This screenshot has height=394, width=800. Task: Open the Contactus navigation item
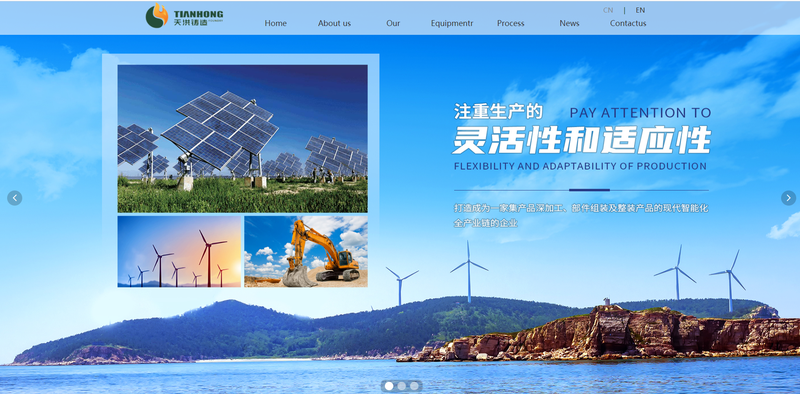tap(628, 23)
